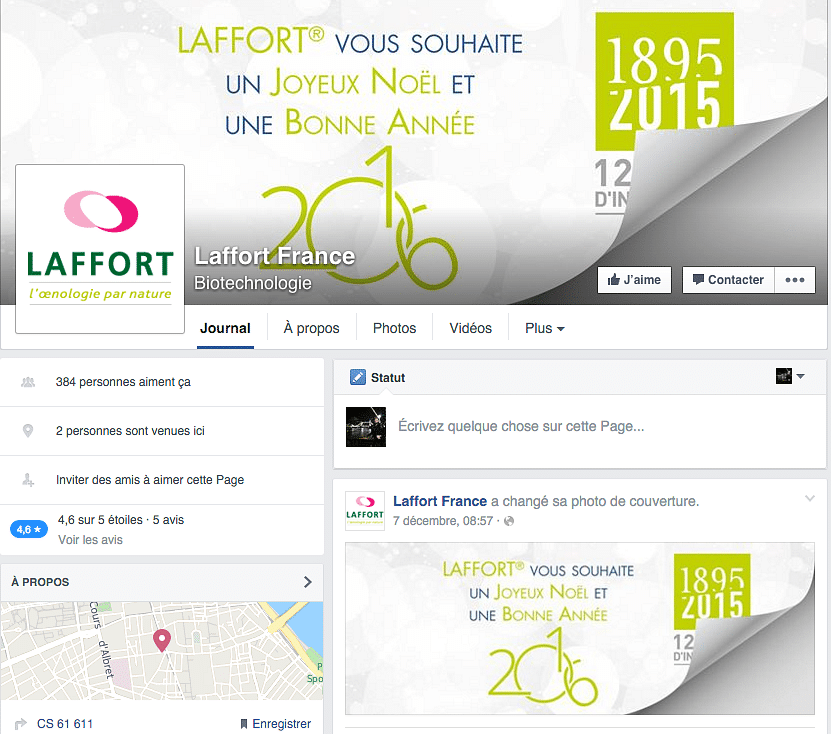The width and height of the screenshot is (831, 734).
Task: Open the post-as identity dropdown arrow
Action: click(x=801, y=376)
